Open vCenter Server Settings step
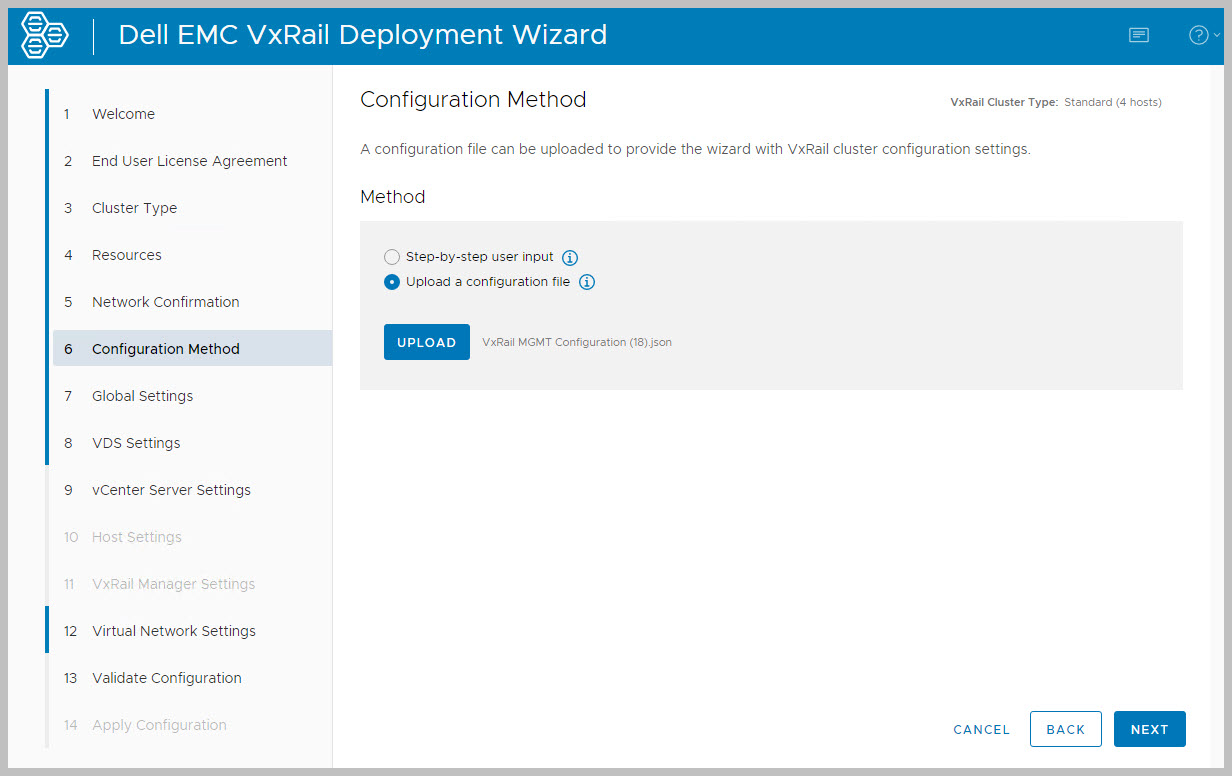Viewport: 1232px width, 776px height. pyautogui.click(x=171, y=490)
